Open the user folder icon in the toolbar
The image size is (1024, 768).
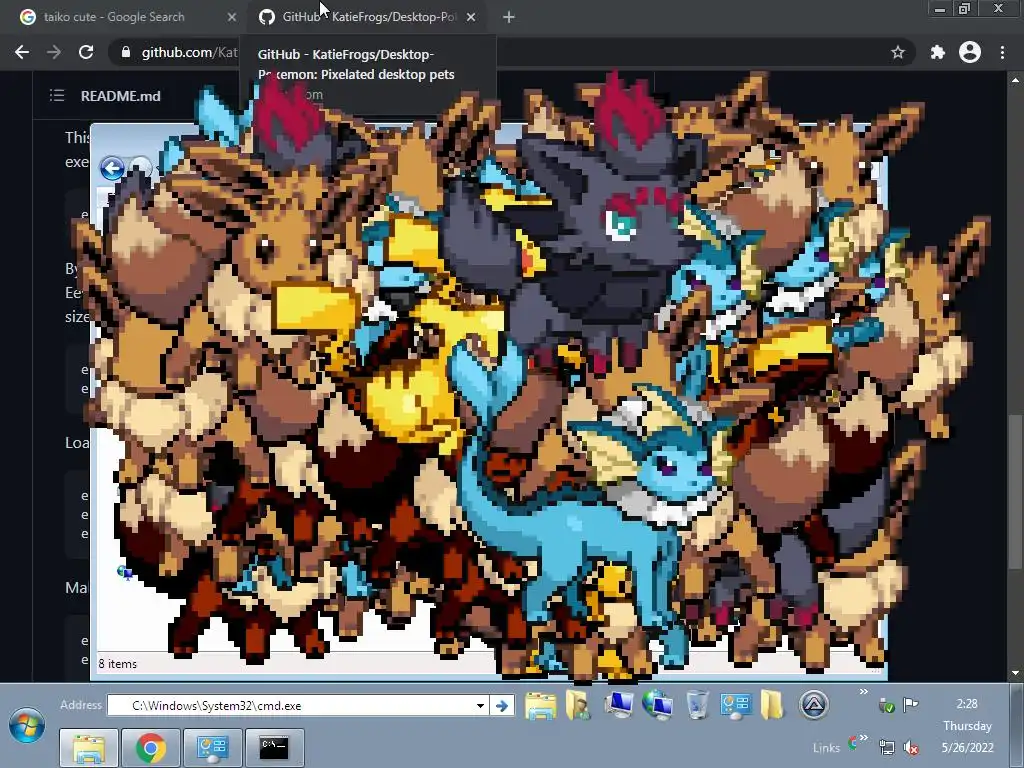[578, 705]
